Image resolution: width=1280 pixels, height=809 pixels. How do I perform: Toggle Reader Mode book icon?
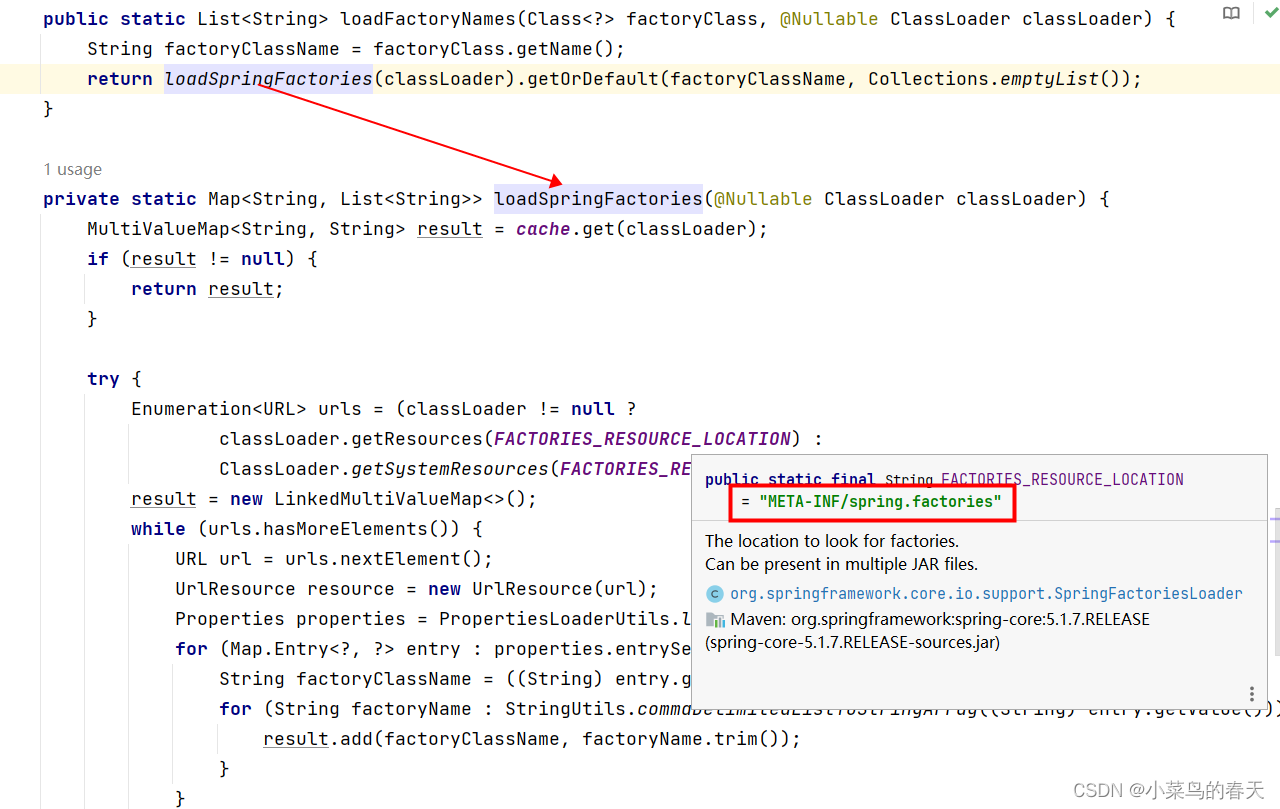[x=1232, y=14]
